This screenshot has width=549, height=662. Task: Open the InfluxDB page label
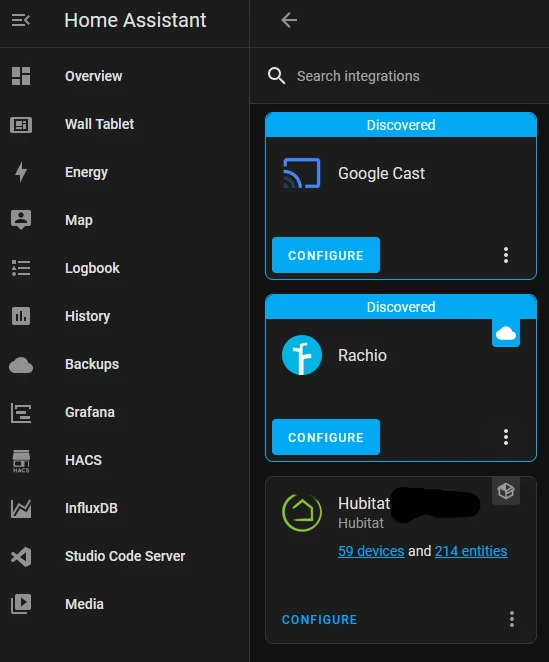(91, 508)
